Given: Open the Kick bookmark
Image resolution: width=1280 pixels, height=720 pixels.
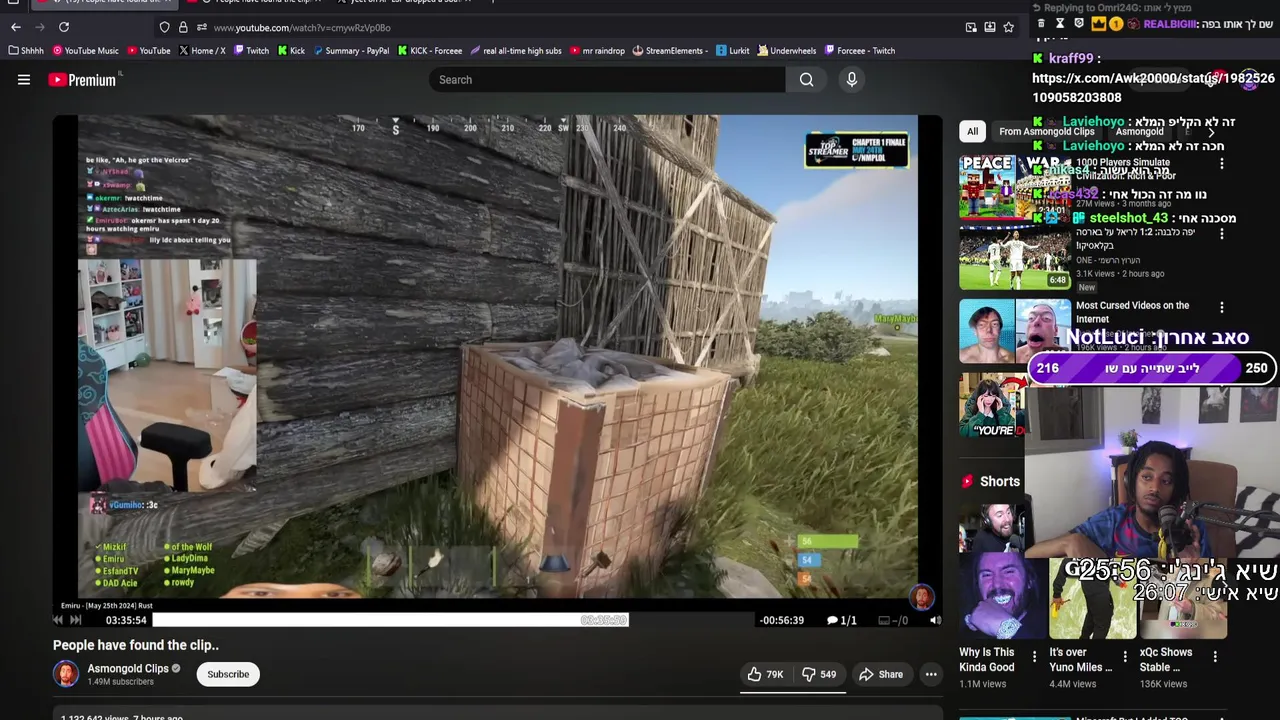Looking at the screenshot, I should tap(292, 50).
